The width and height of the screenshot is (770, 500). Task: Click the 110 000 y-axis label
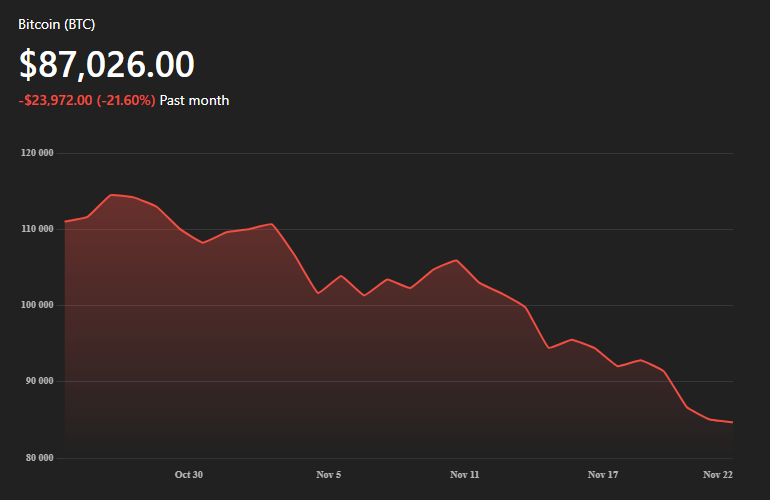coord(36,229)
